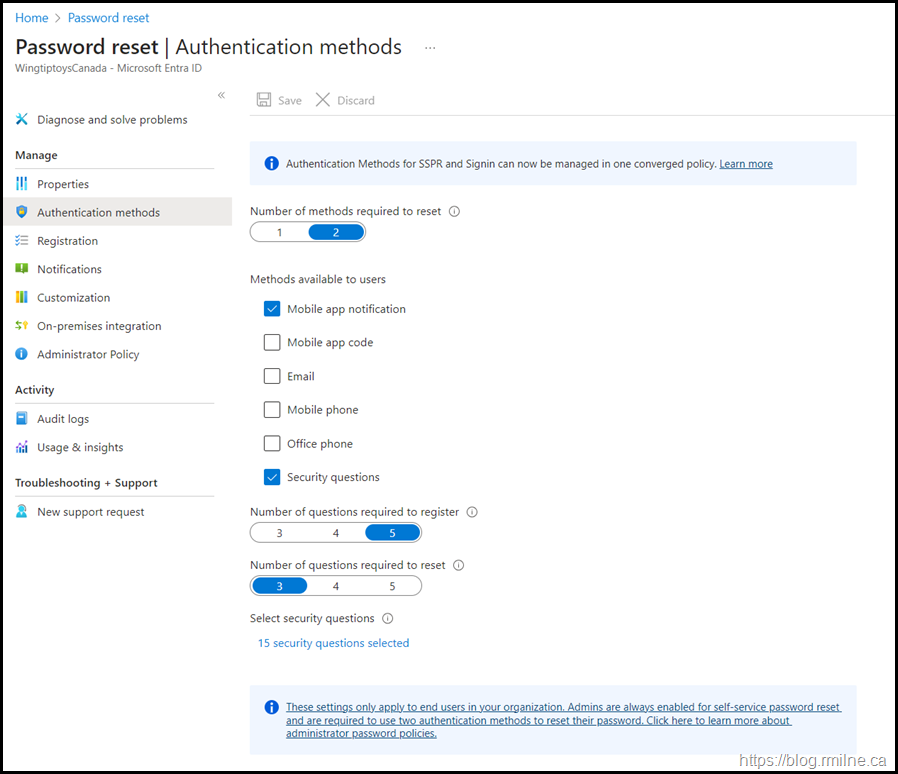Open the ellipsis more options menu
898x774 pixels.
pyautogui.click(x=430, y=48)
